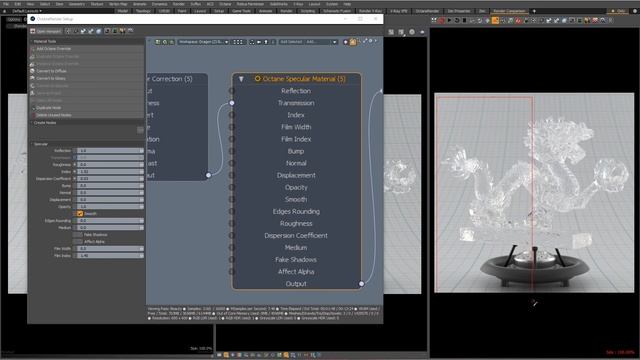This screenshot has width=640, height=360.
Task: Click the gear settings icon above render view
Action: pyautogui.click(x=412, y=32)
